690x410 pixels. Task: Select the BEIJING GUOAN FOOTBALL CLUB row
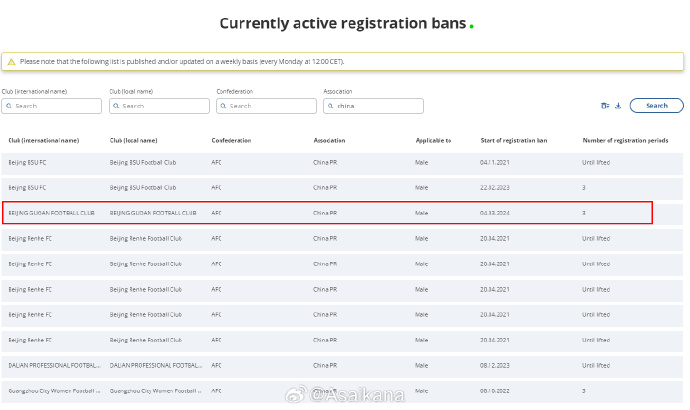(x=328, y=212)
